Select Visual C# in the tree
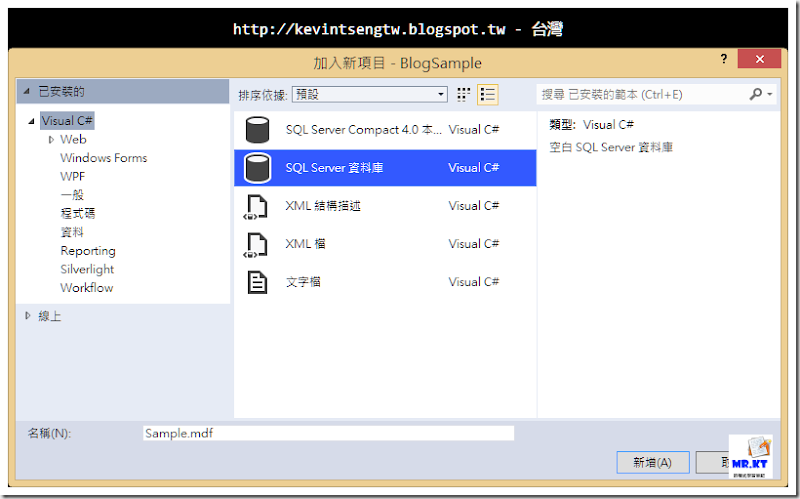Screen dimensions: 800x499 (67, 121)
